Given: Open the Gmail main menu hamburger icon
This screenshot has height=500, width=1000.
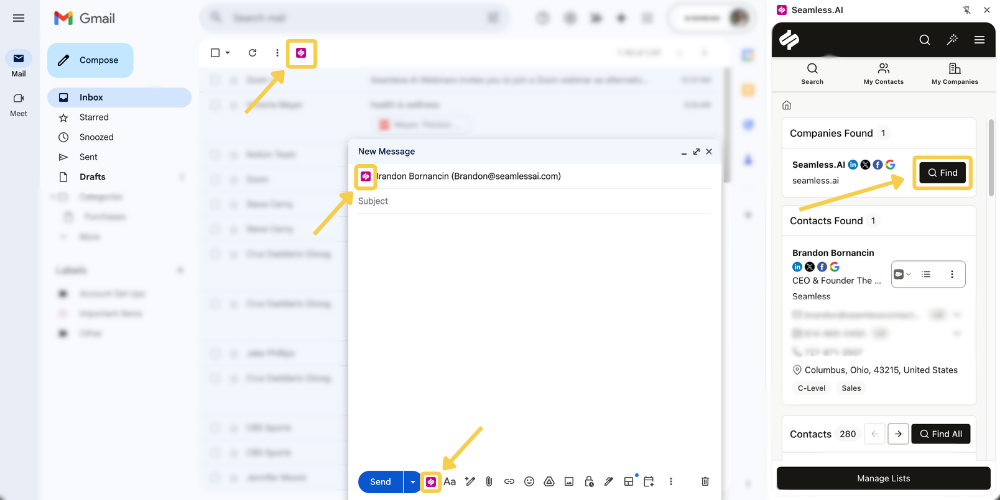Looking at the screenshot, I should [x=18, y=18].
